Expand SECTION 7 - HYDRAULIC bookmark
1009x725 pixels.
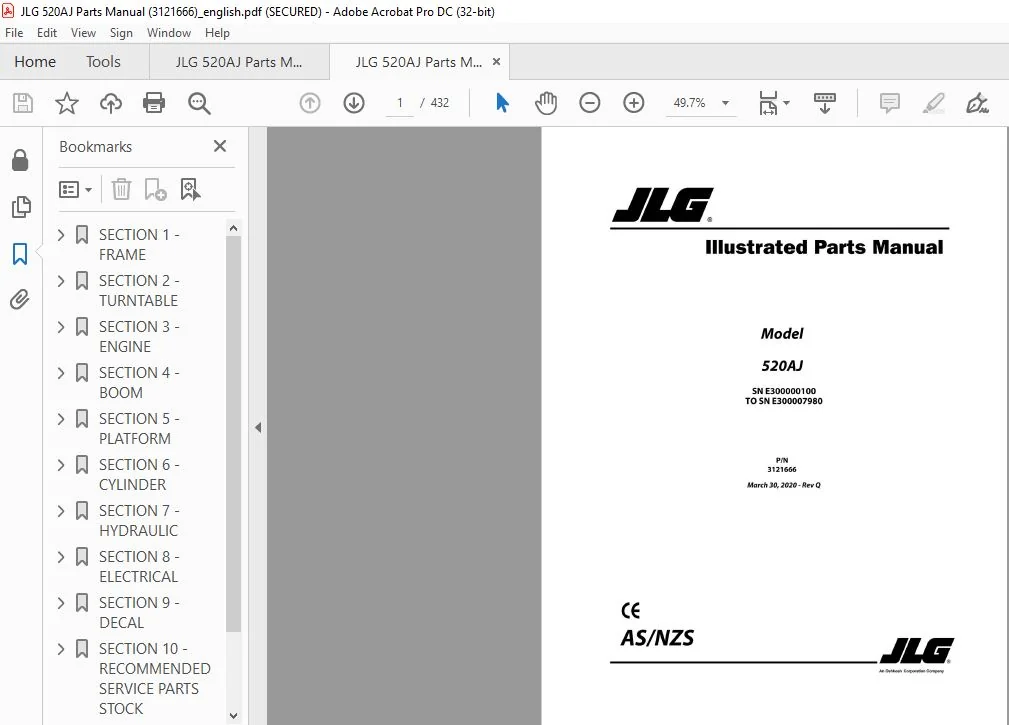click(61, 511)
